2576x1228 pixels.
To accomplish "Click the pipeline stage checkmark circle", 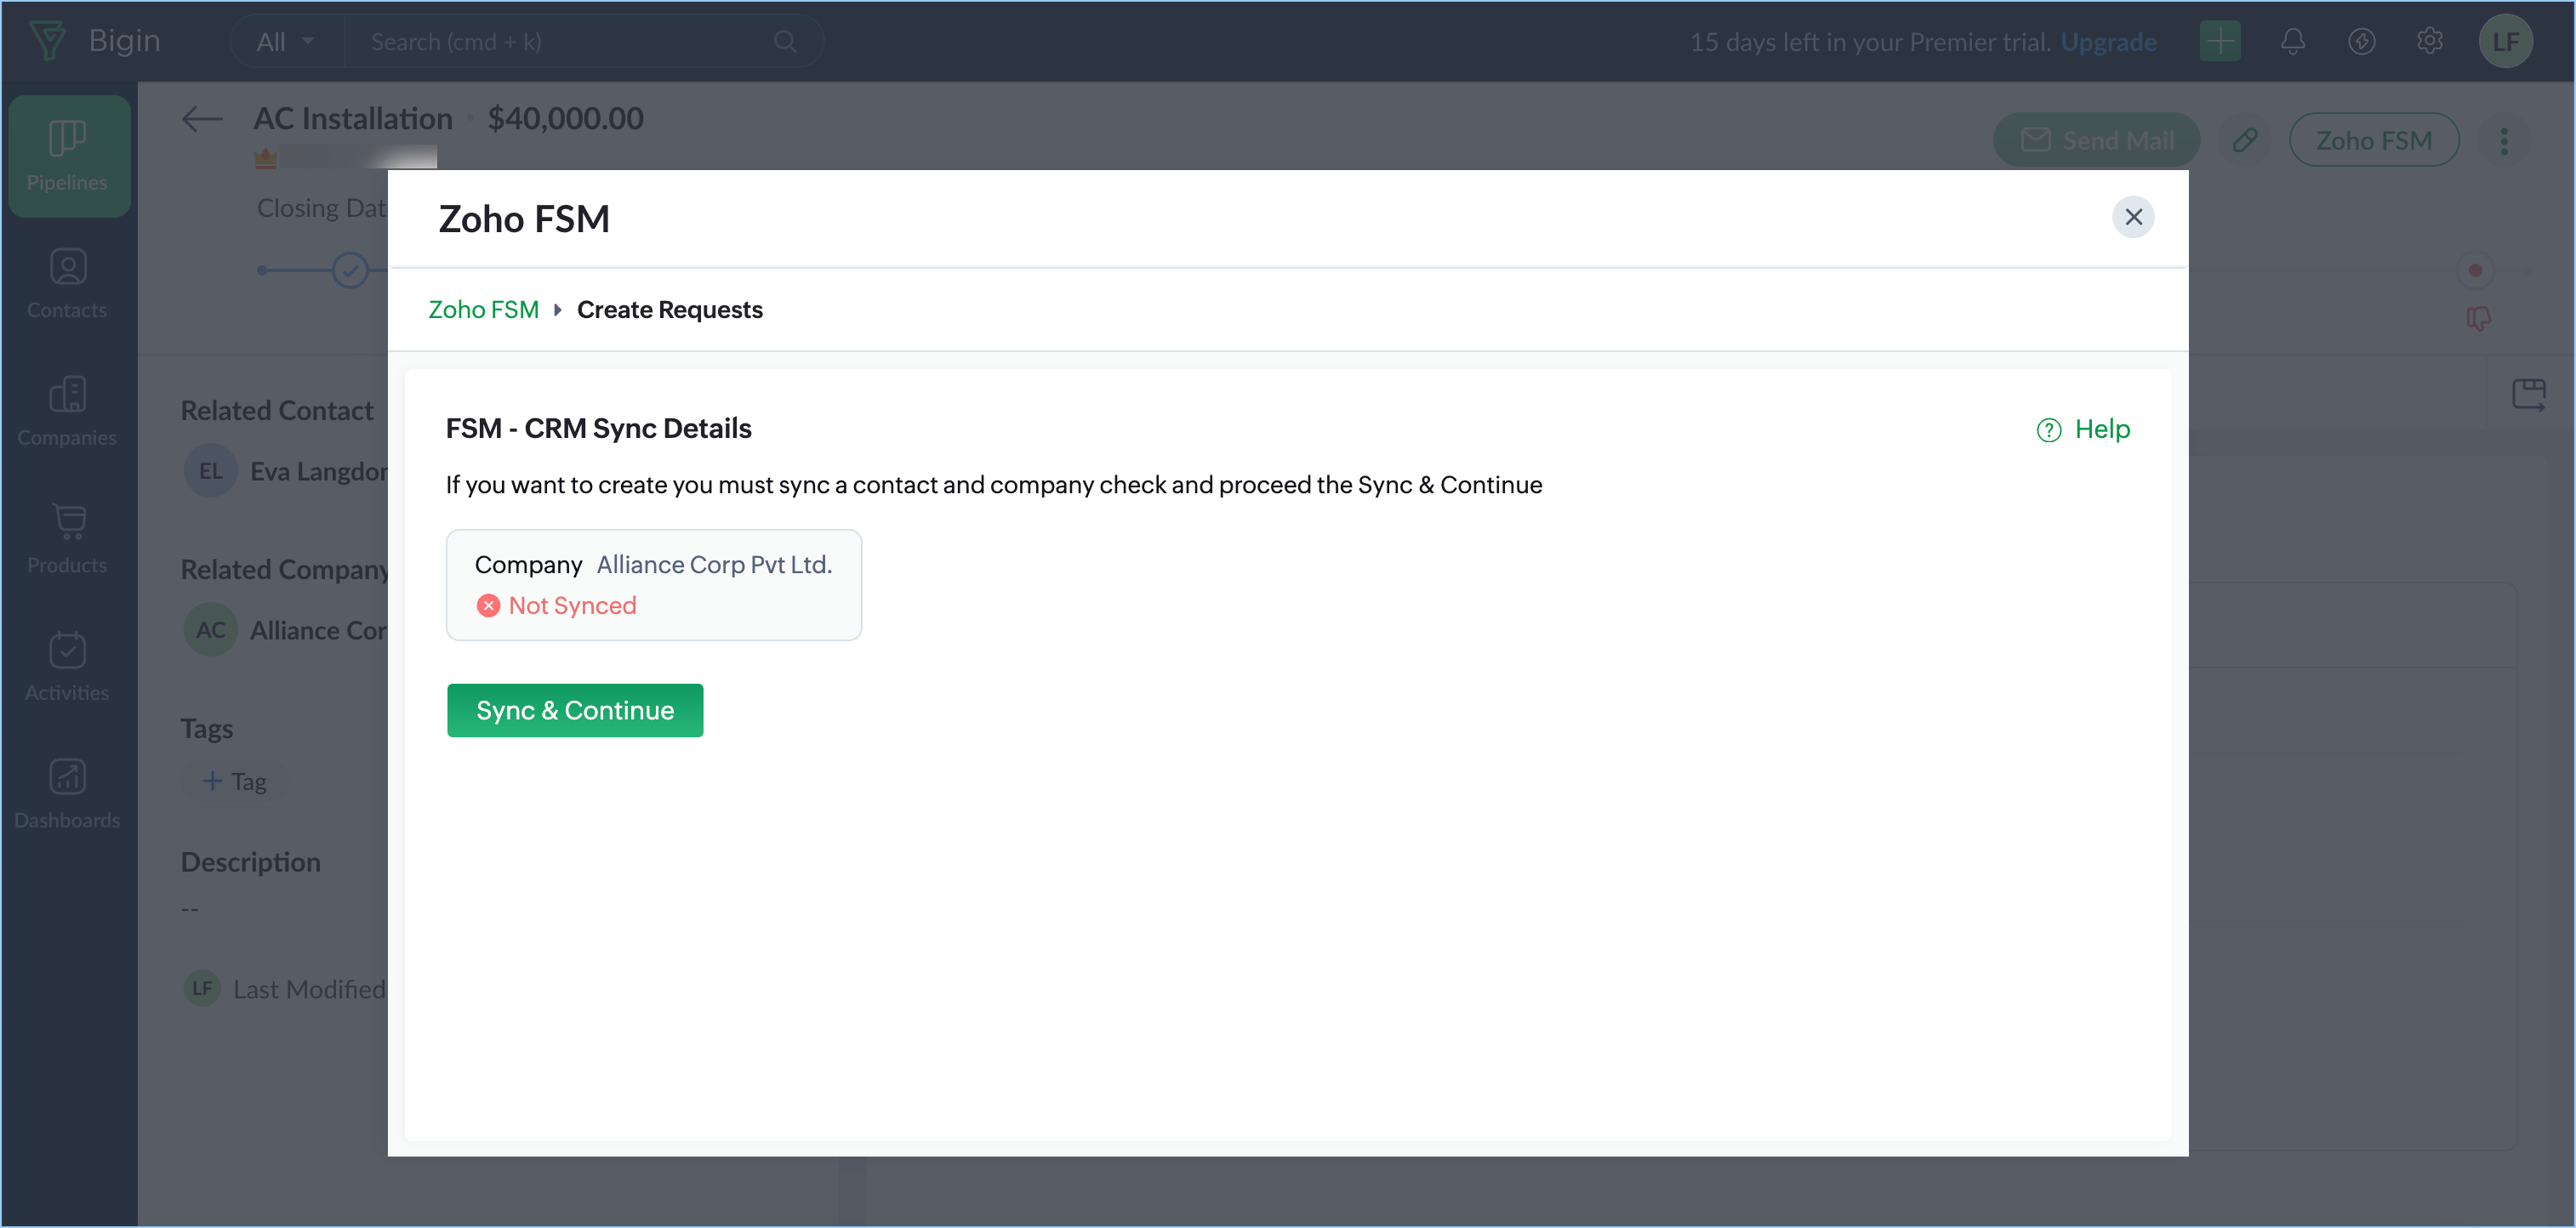I will [350, 270].
